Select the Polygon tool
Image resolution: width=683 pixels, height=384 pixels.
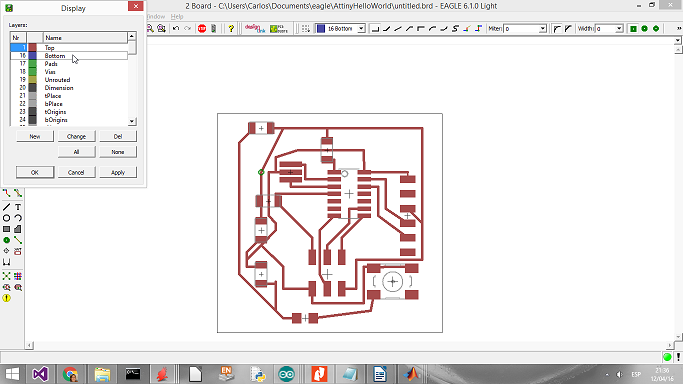(18, 229)
